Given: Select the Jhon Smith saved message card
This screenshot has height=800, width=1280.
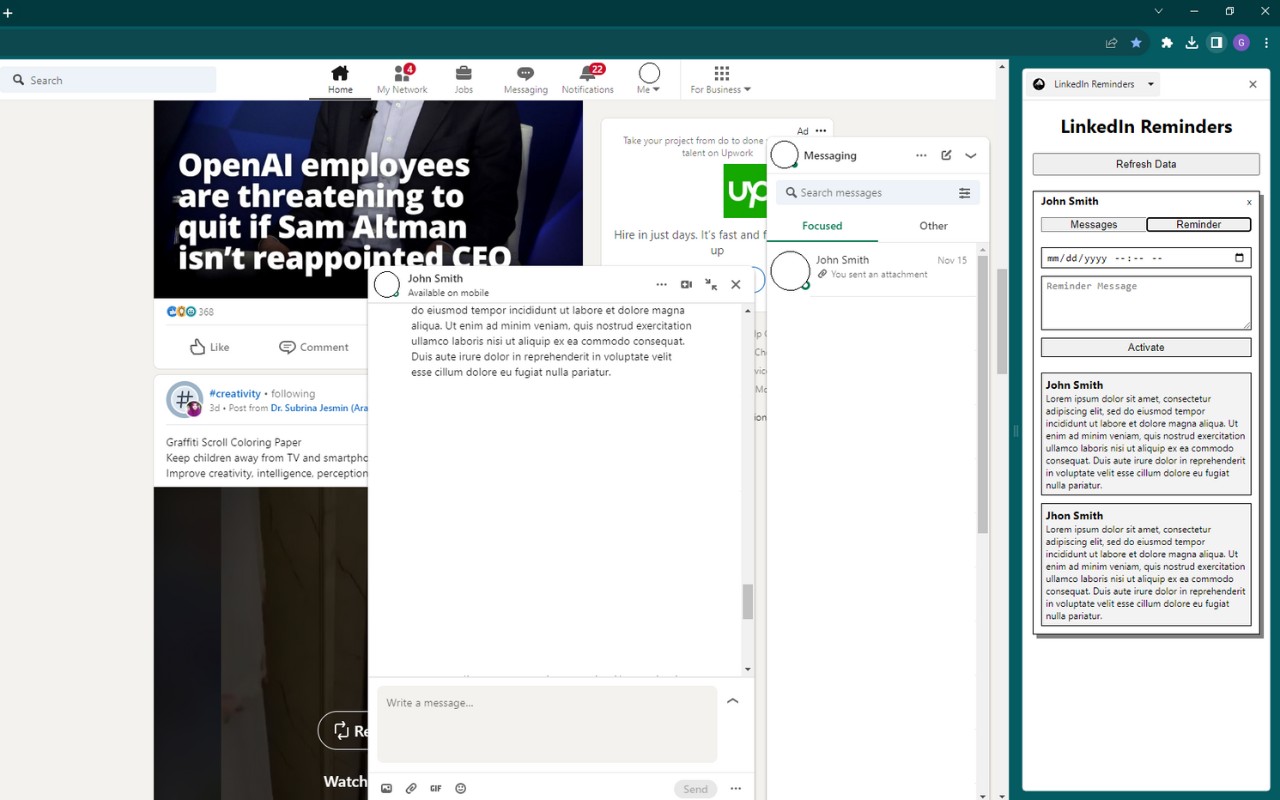Looking at the screenshot, I should (x=1146, y=565).
